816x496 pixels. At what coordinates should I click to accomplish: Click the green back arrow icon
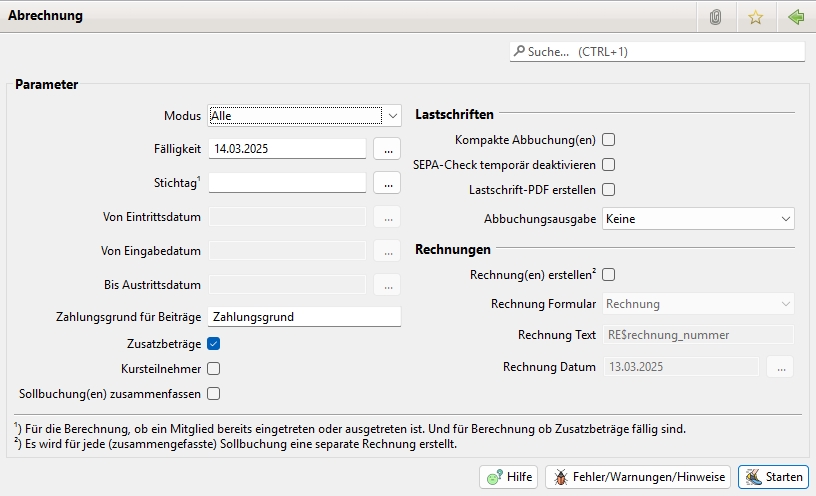[796, 17]
